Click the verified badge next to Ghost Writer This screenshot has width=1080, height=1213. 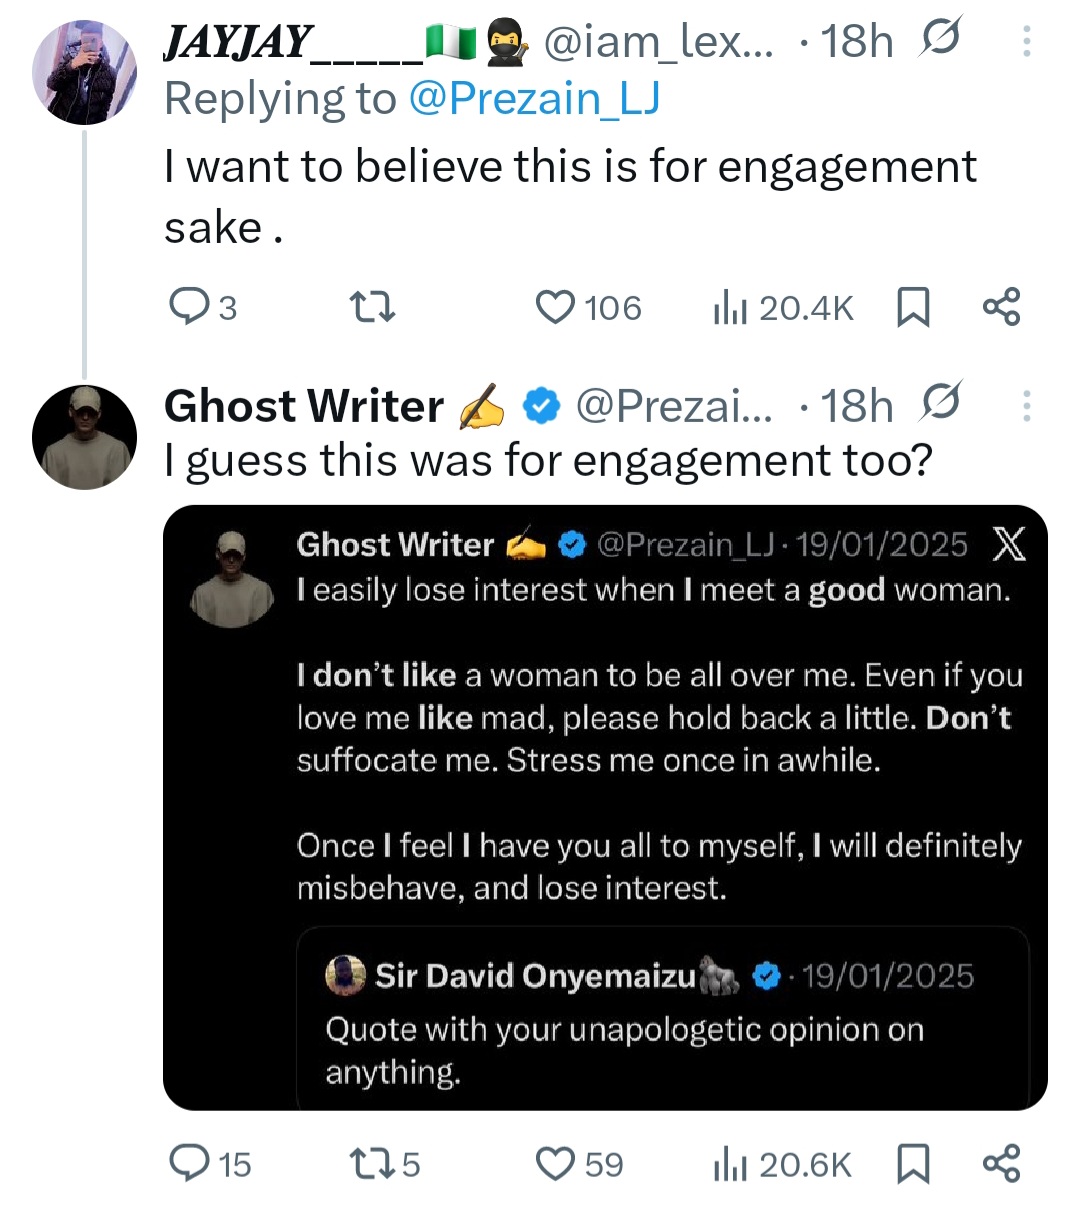click(540, 405)
